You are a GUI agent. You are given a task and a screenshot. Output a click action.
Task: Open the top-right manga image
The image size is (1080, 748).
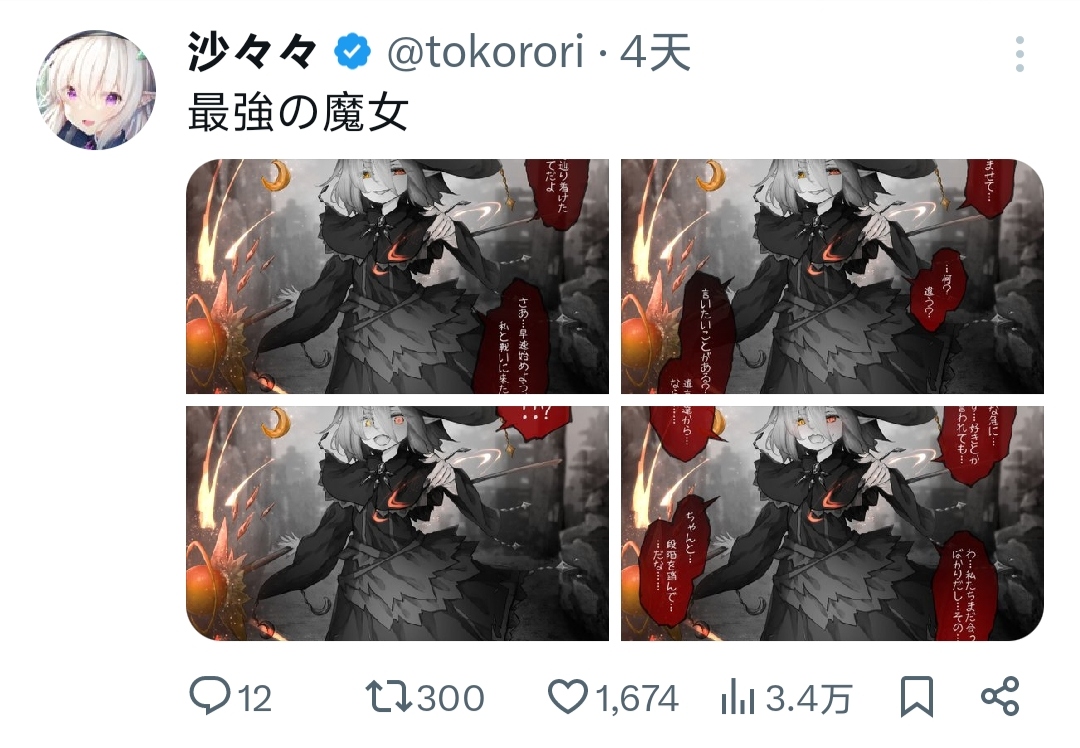tap(832, 276)
